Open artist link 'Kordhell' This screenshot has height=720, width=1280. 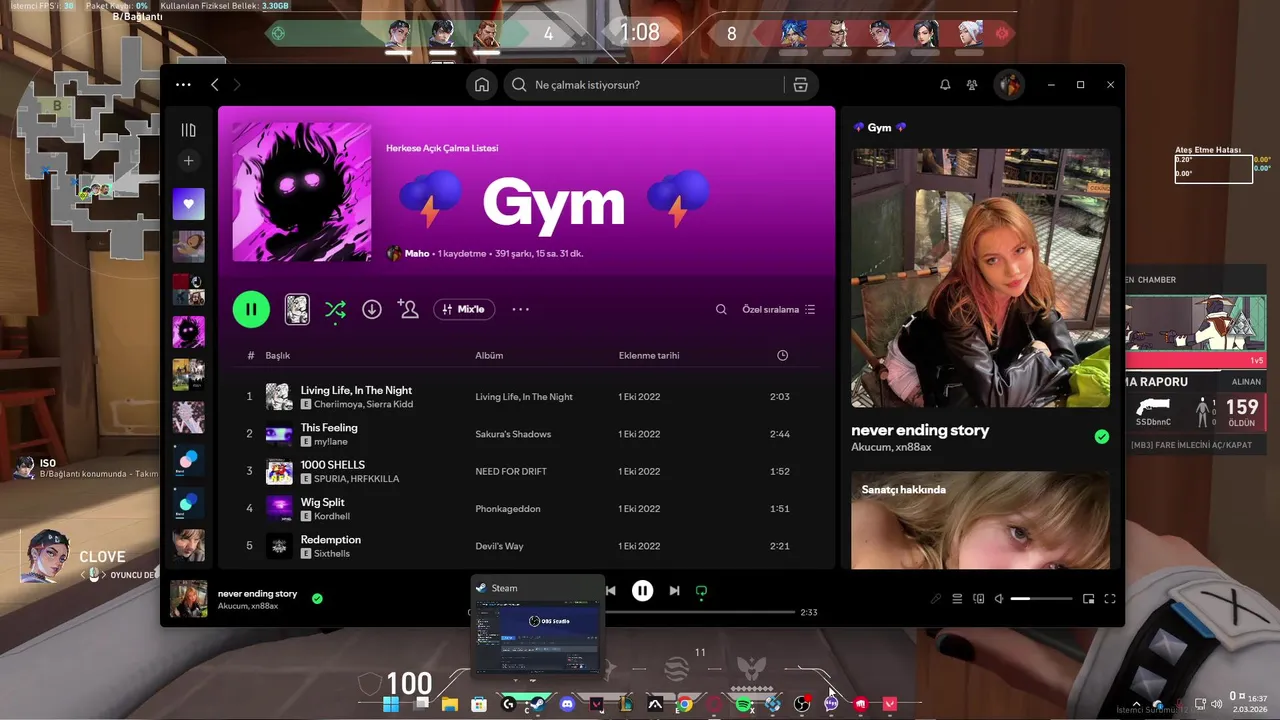[332, 516]
